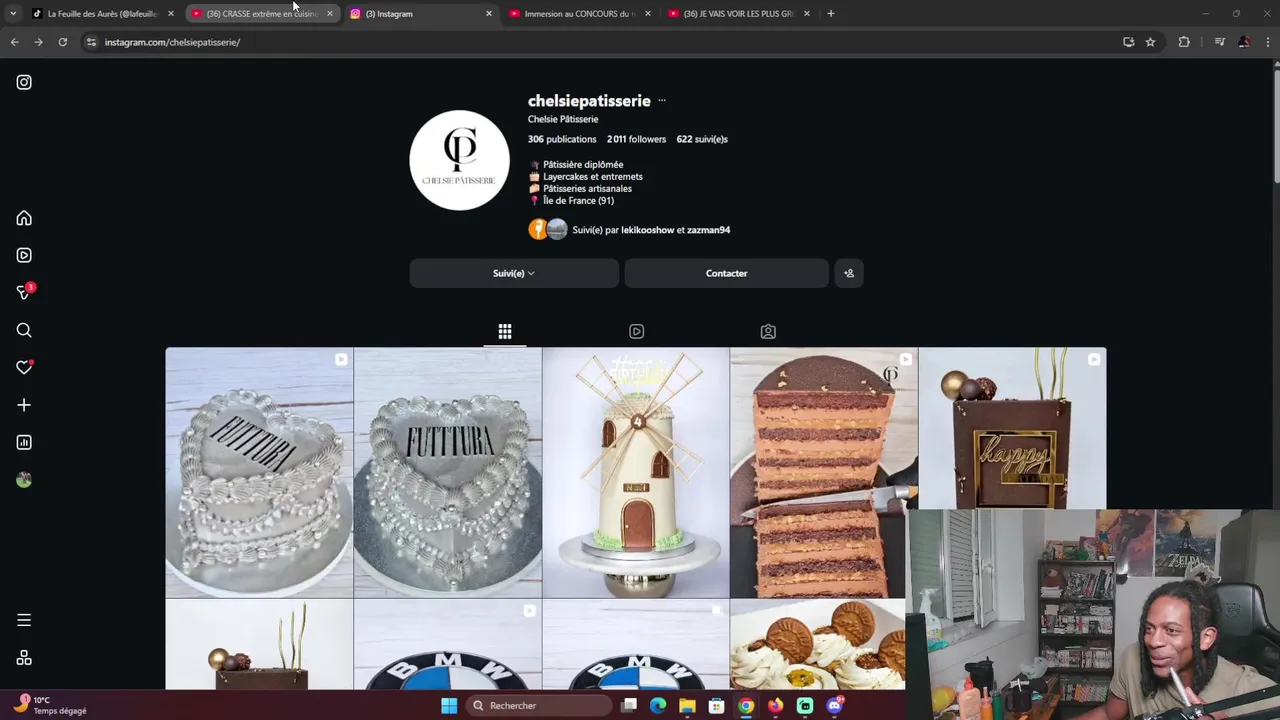Open the dashboard chart icon in sidebar
Screen dimensions: 1280x720
pos(24,442)
